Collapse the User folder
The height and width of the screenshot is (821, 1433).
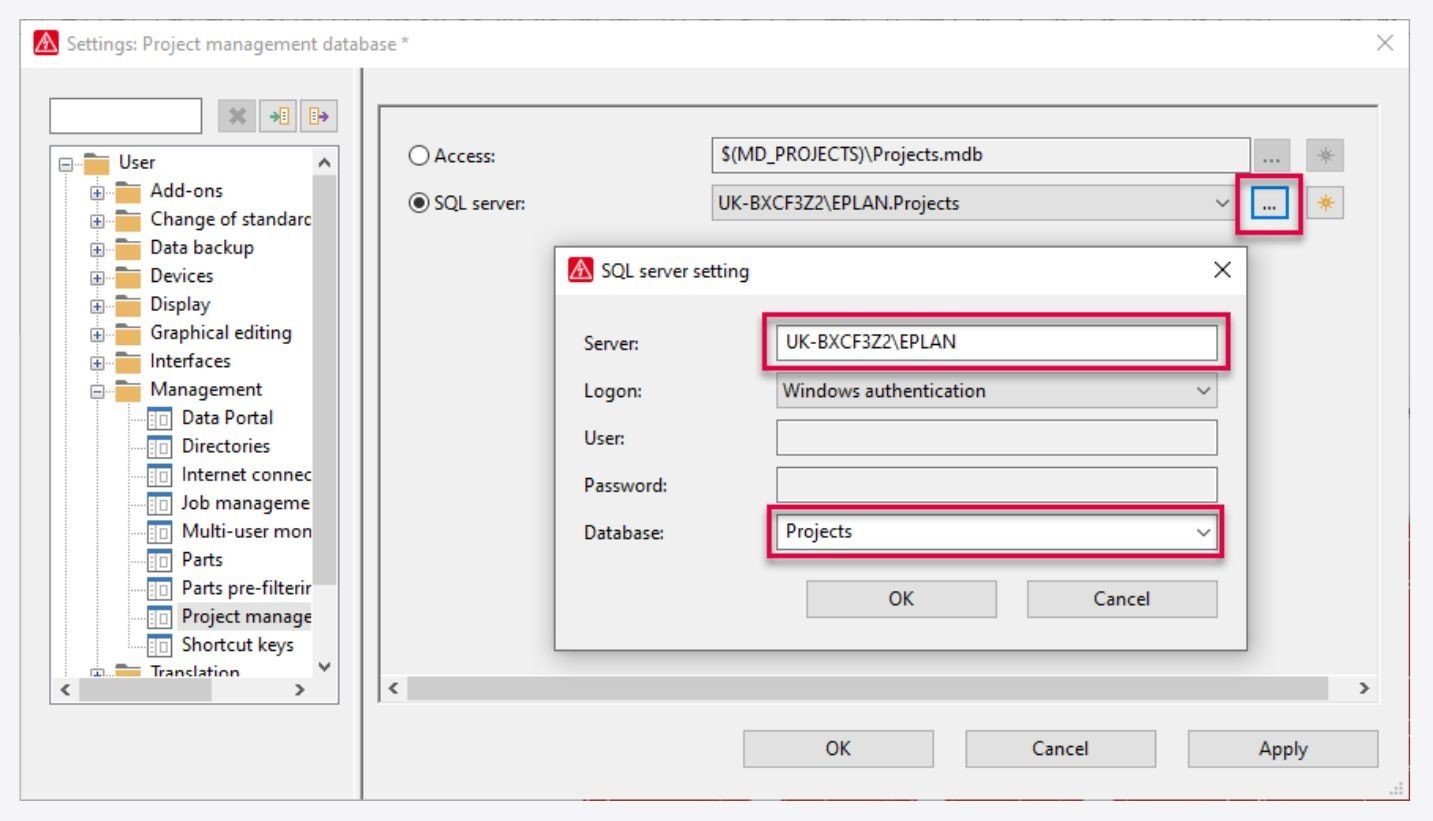coord(67,161)
